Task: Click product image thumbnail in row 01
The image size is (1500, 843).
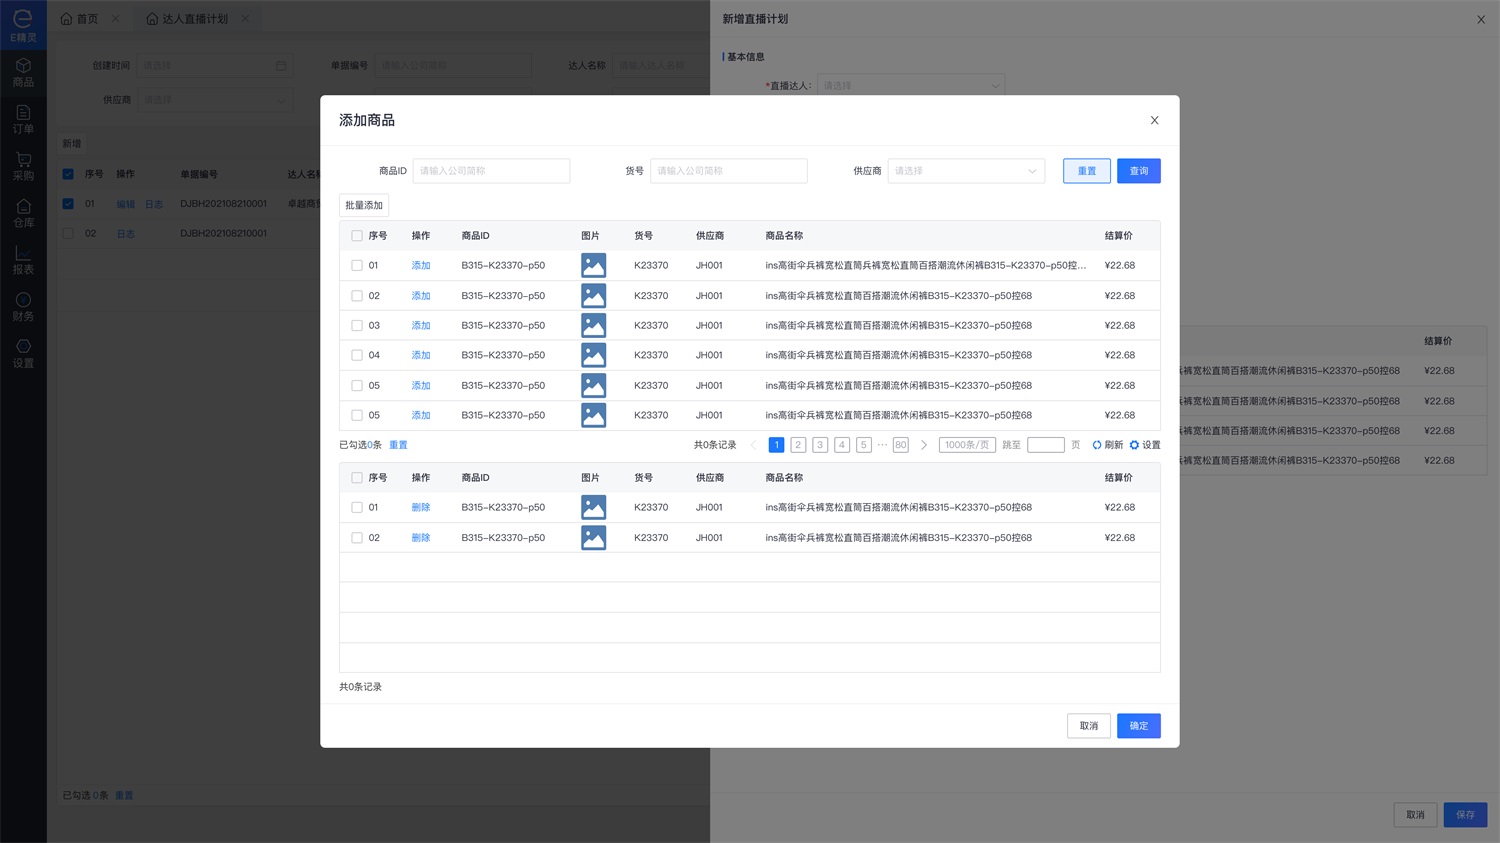Action: point(593,266)
